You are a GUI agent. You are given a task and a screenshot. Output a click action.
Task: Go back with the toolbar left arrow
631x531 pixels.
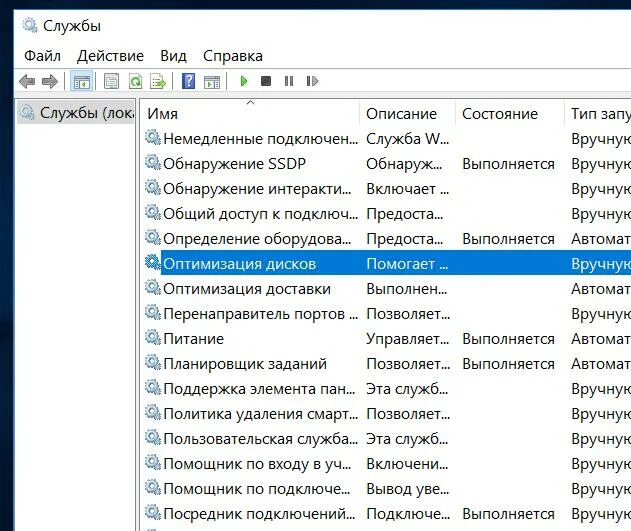(x=27, y=82)
